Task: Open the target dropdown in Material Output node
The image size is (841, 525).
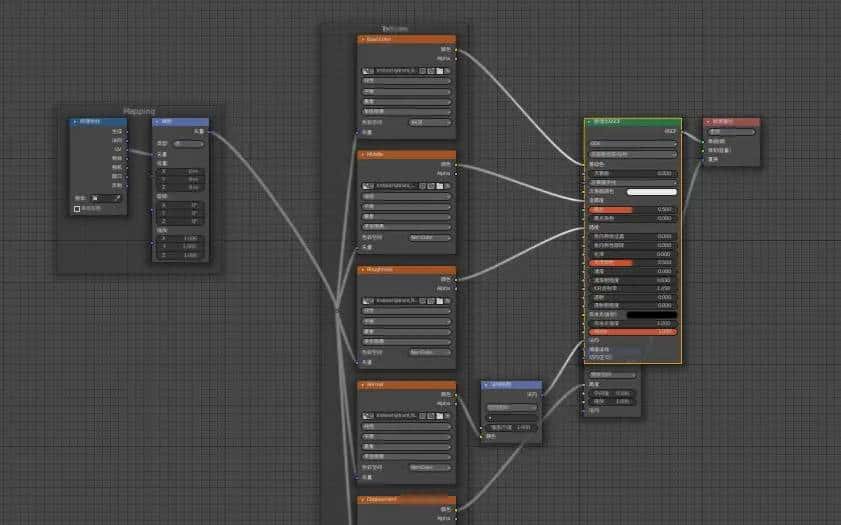Action: click(731, 131)
